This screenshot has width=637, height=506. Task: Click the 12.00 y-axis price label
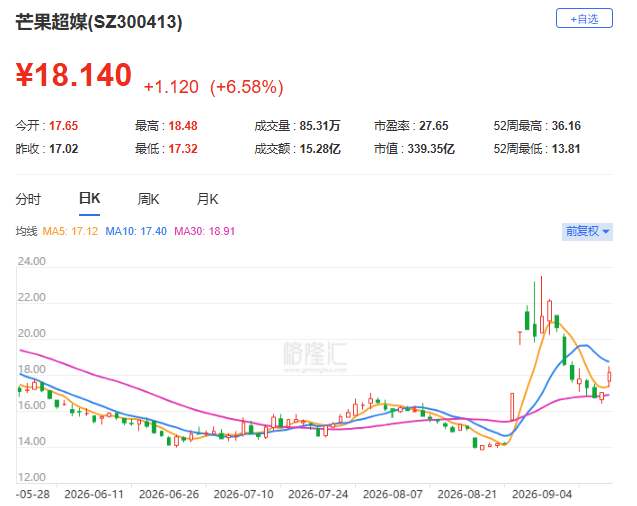[x=32, y=477]
